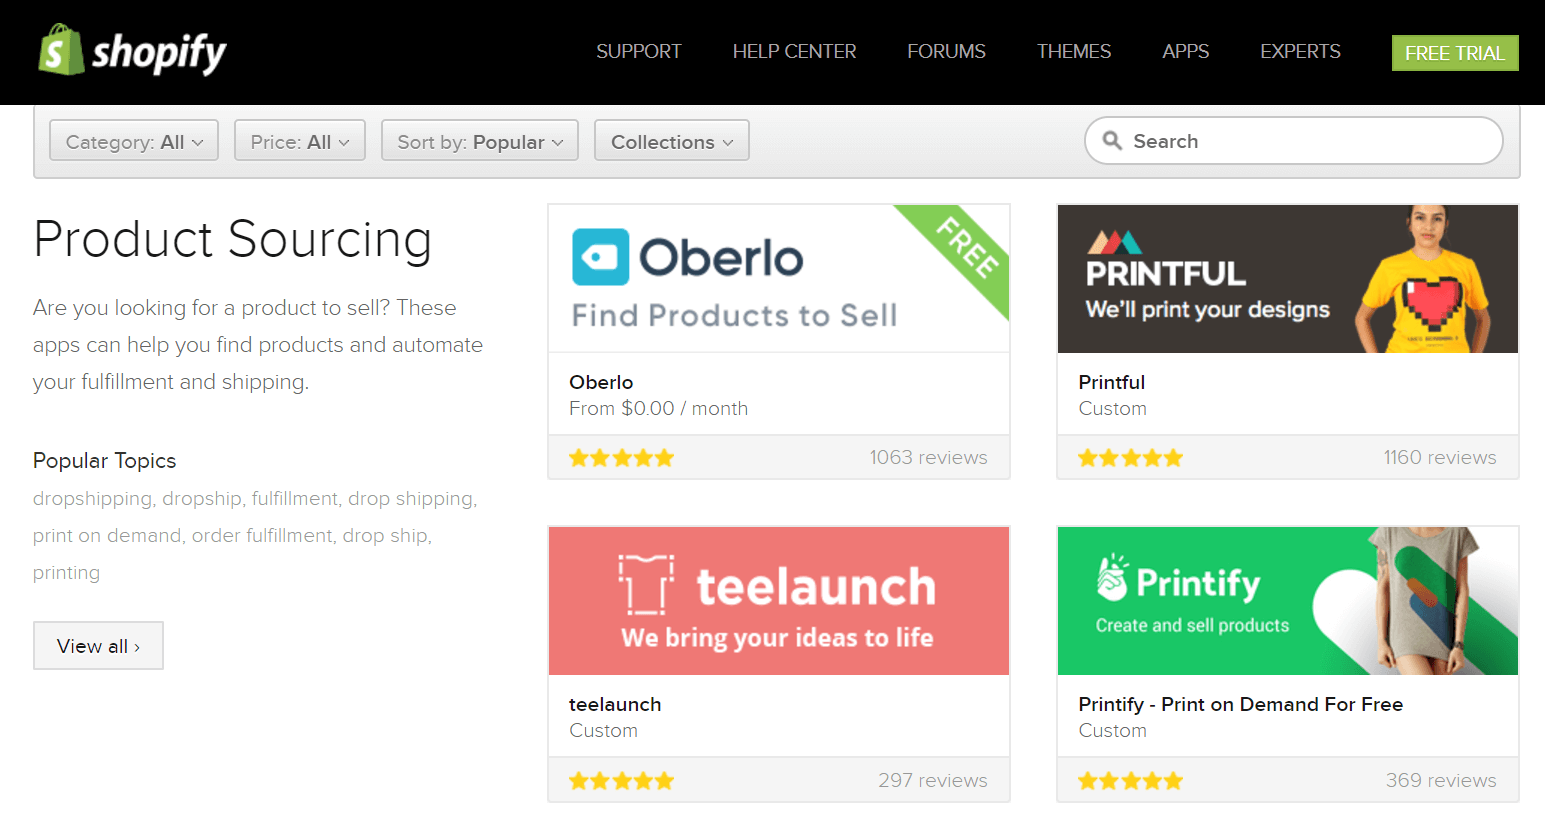Click Printify's star rating
Image resolution: width=1545 pixels, height=826 pixels.
[x=1131, y=781]
